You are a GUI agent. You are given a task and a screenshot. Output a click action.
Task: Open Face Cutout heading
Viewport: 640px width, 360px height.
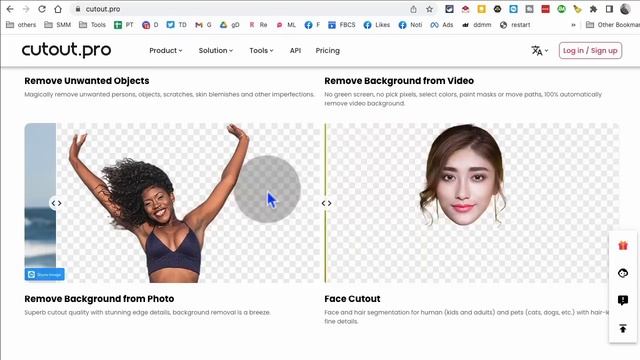point(352,299)
